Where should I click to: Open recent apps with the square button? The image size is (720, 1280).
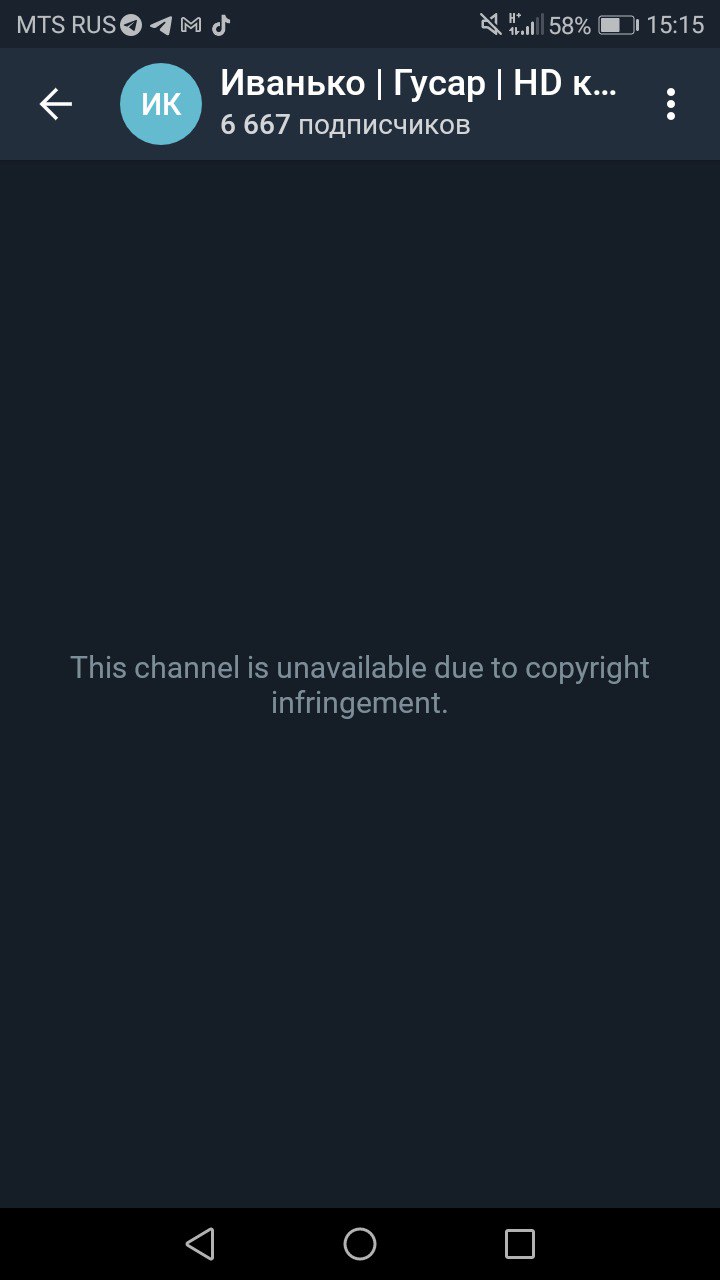tap(520, 1244)
